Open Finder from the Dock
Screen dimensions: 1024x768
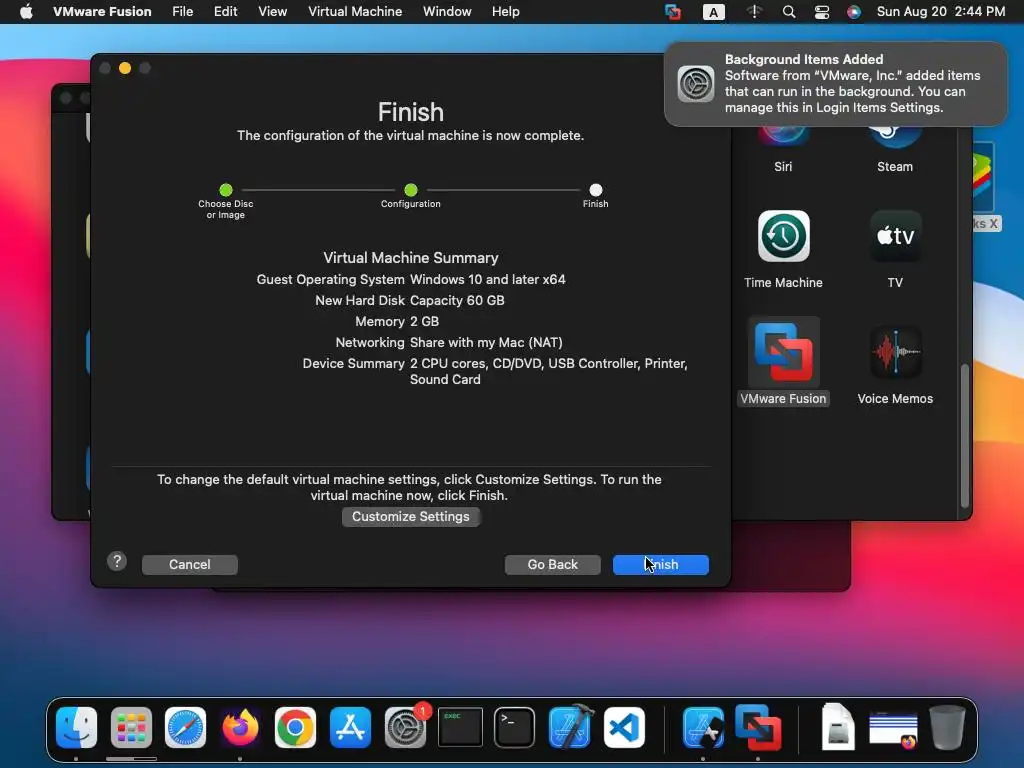pos(76,727)
